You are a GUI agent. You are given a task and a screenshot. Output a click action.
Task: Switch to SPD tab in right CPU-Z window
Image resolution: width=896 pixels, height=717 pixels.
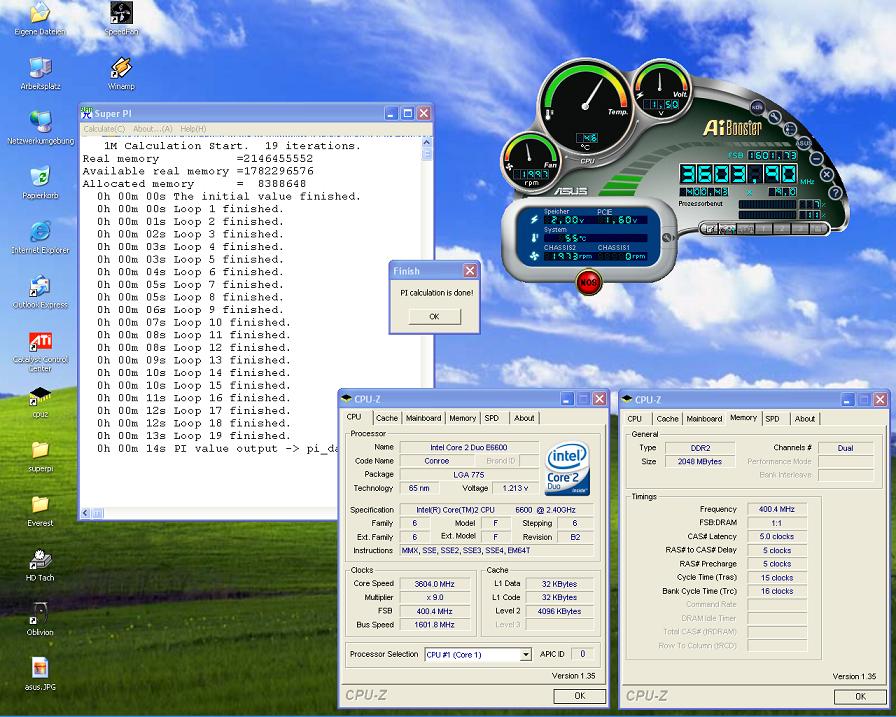773,419
